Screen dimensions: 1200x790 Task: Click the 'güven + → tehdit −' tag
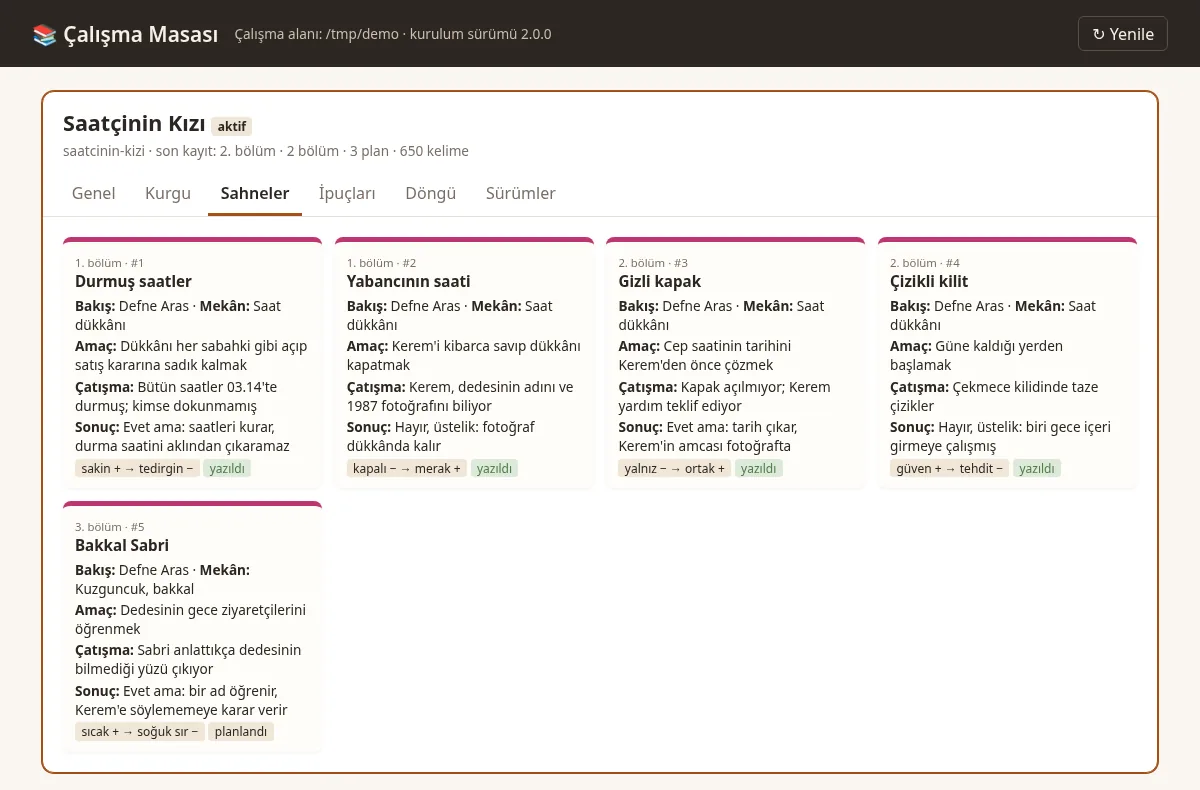[x=949, y=468]
